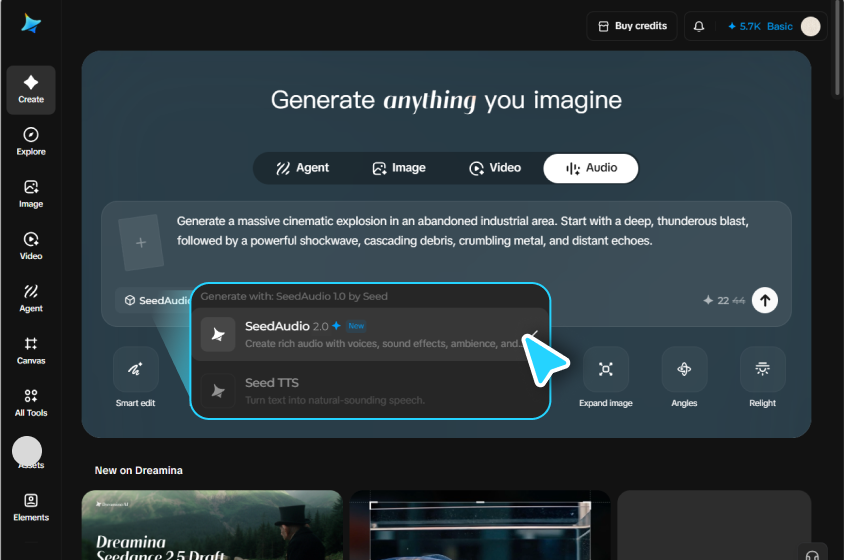This screenshot has height=560, width=844.
Task: Click the SeedAudio 2.0 model icon
Action: (x=218, y=334)
